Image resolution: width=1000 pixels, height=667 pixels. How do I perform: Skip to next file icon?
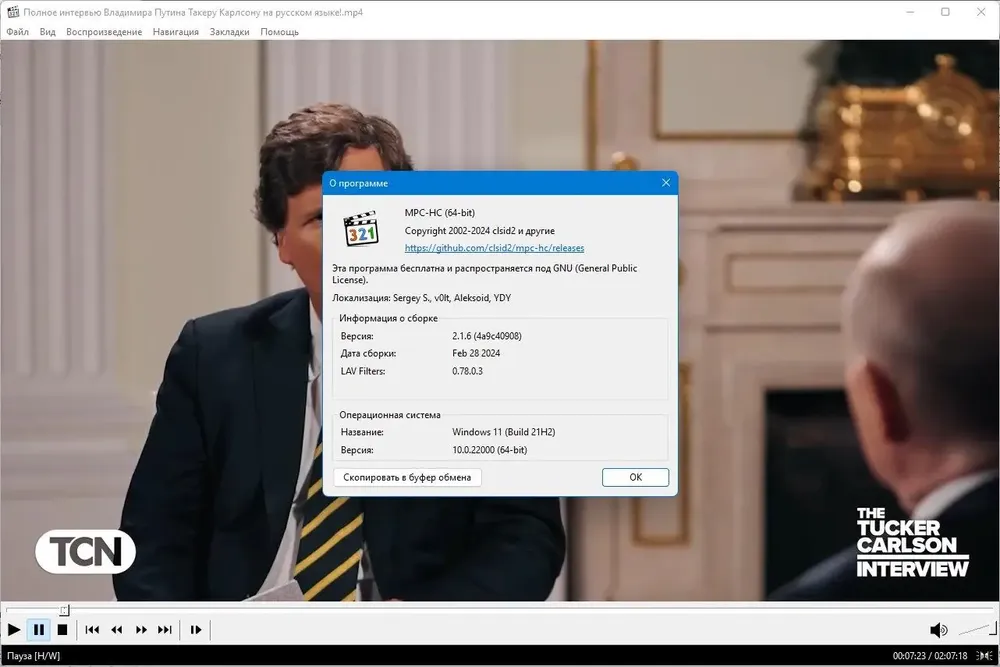(x=165, y=630)
